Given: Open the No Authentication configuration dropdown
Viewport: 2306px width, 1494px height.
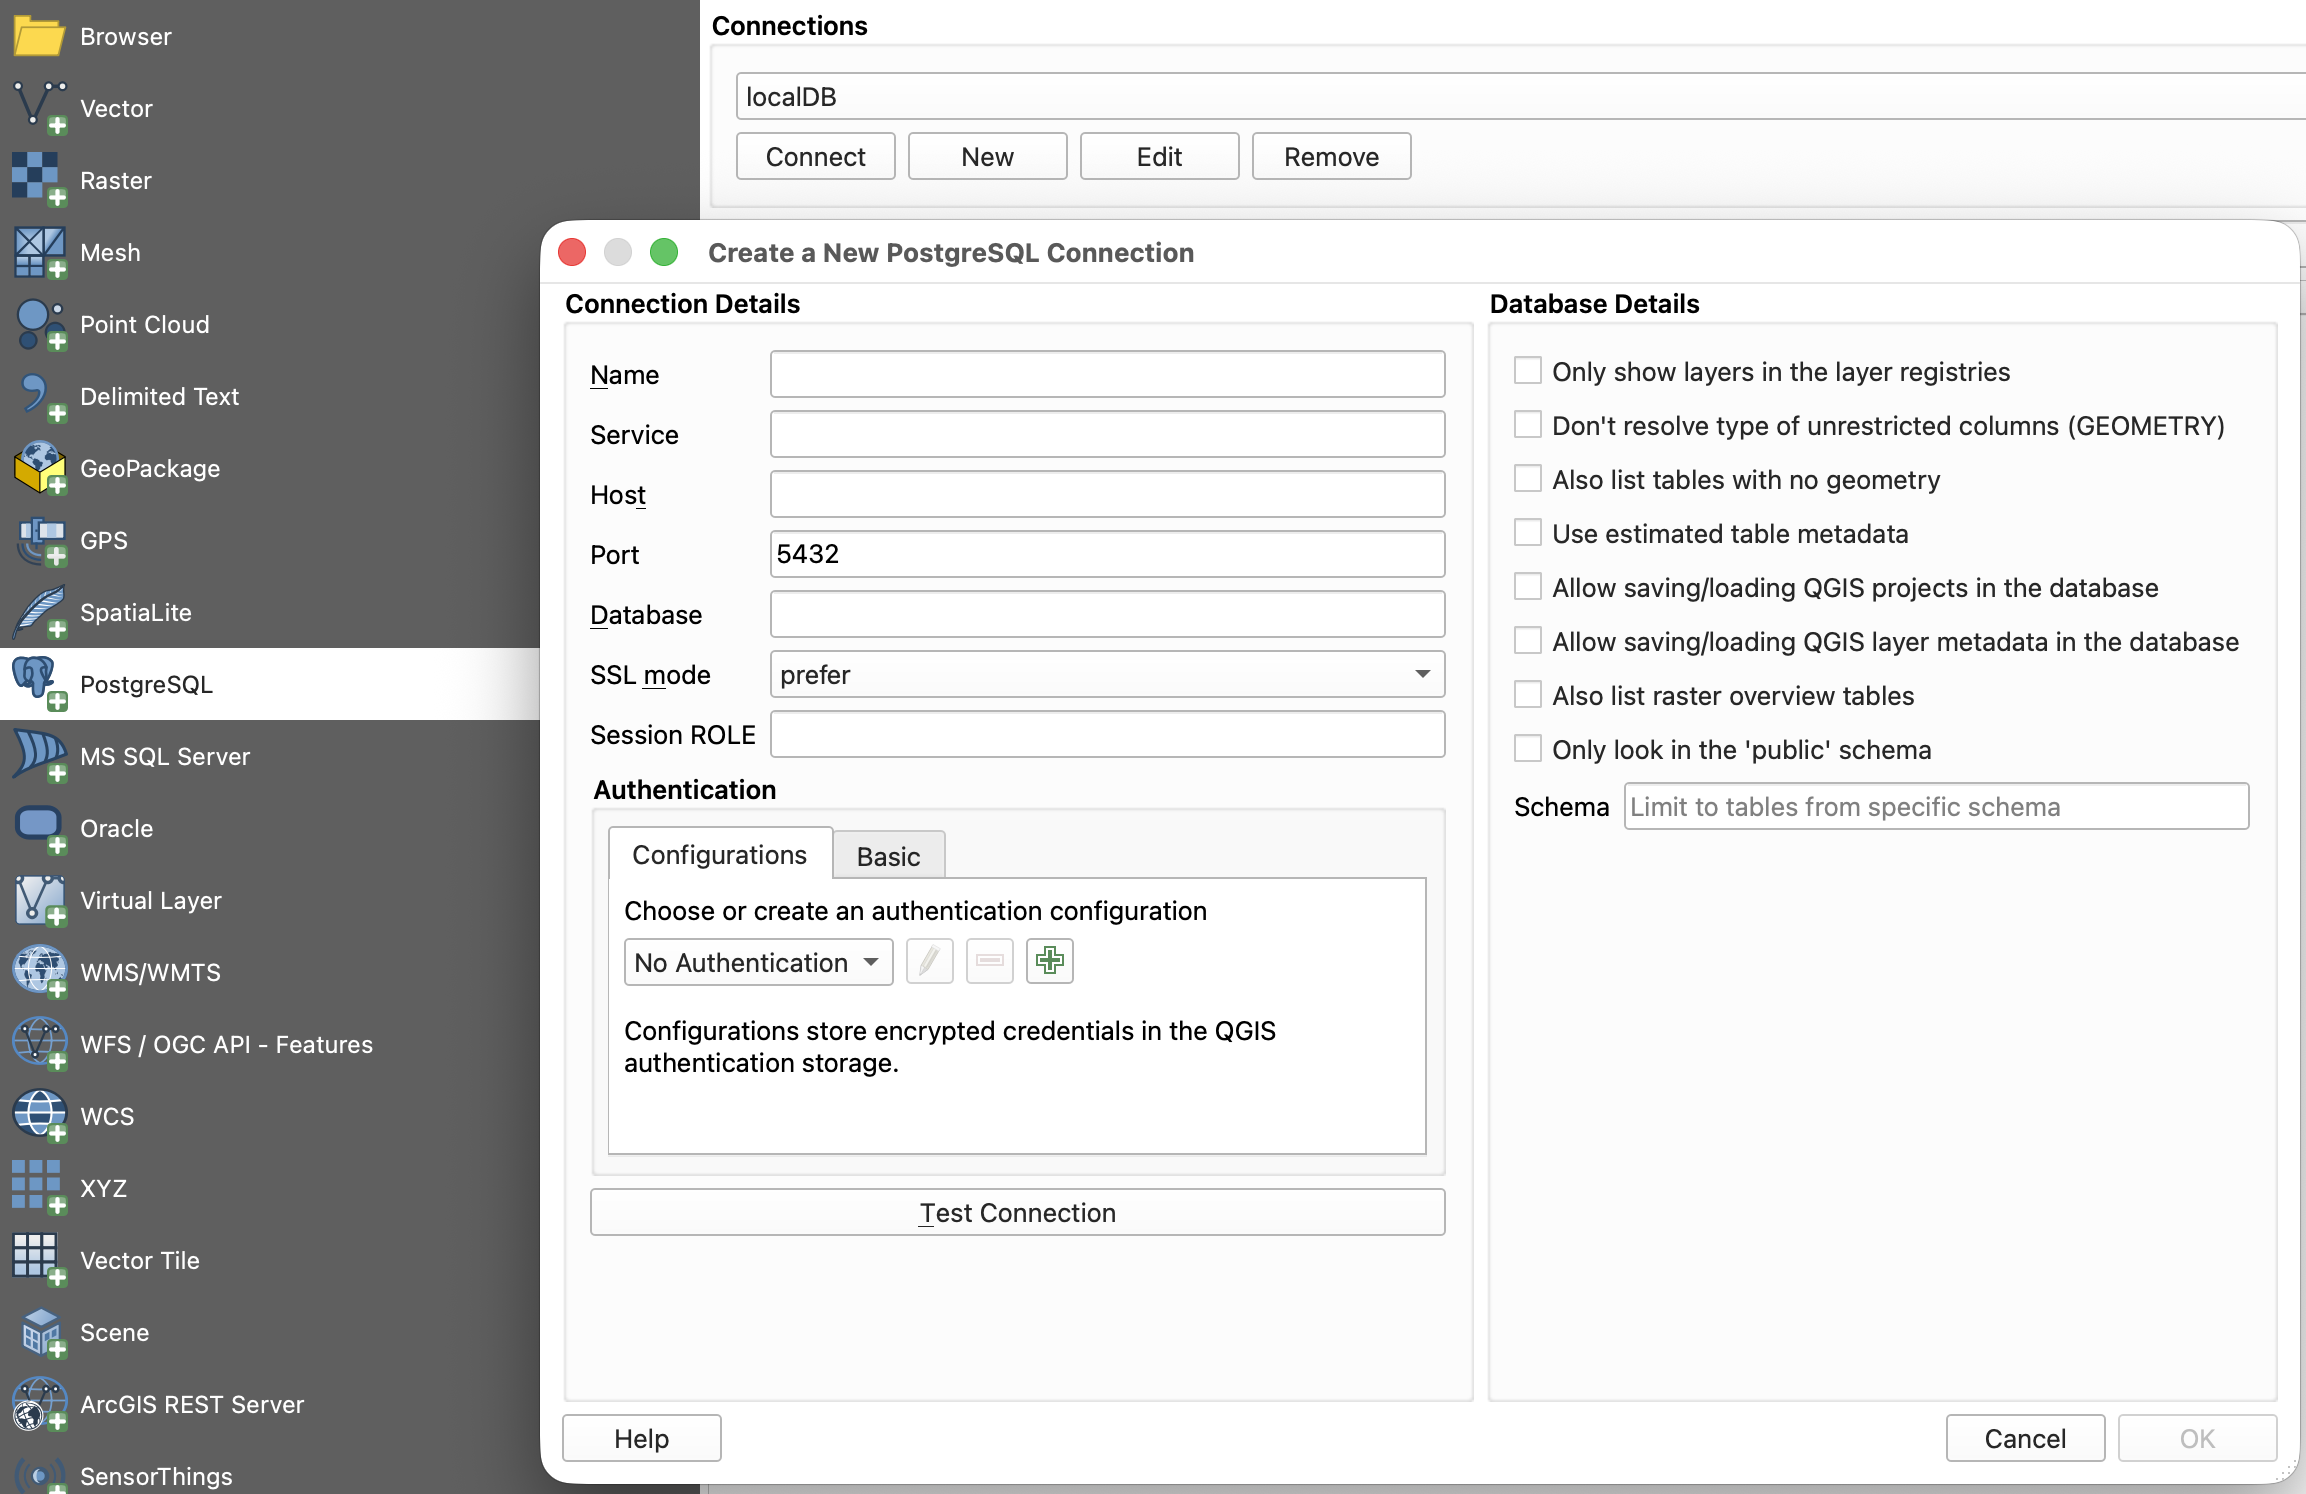Looking at the screenshot, I should pos(758,962).
